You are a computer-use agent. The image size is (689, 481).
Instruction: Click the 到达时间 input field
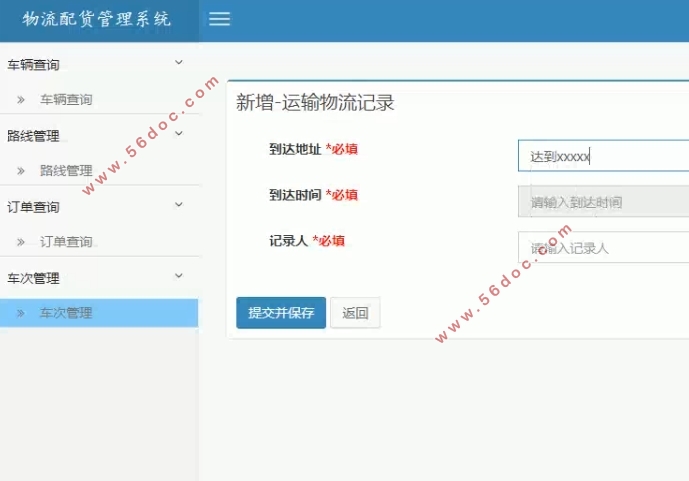[603, 202]
